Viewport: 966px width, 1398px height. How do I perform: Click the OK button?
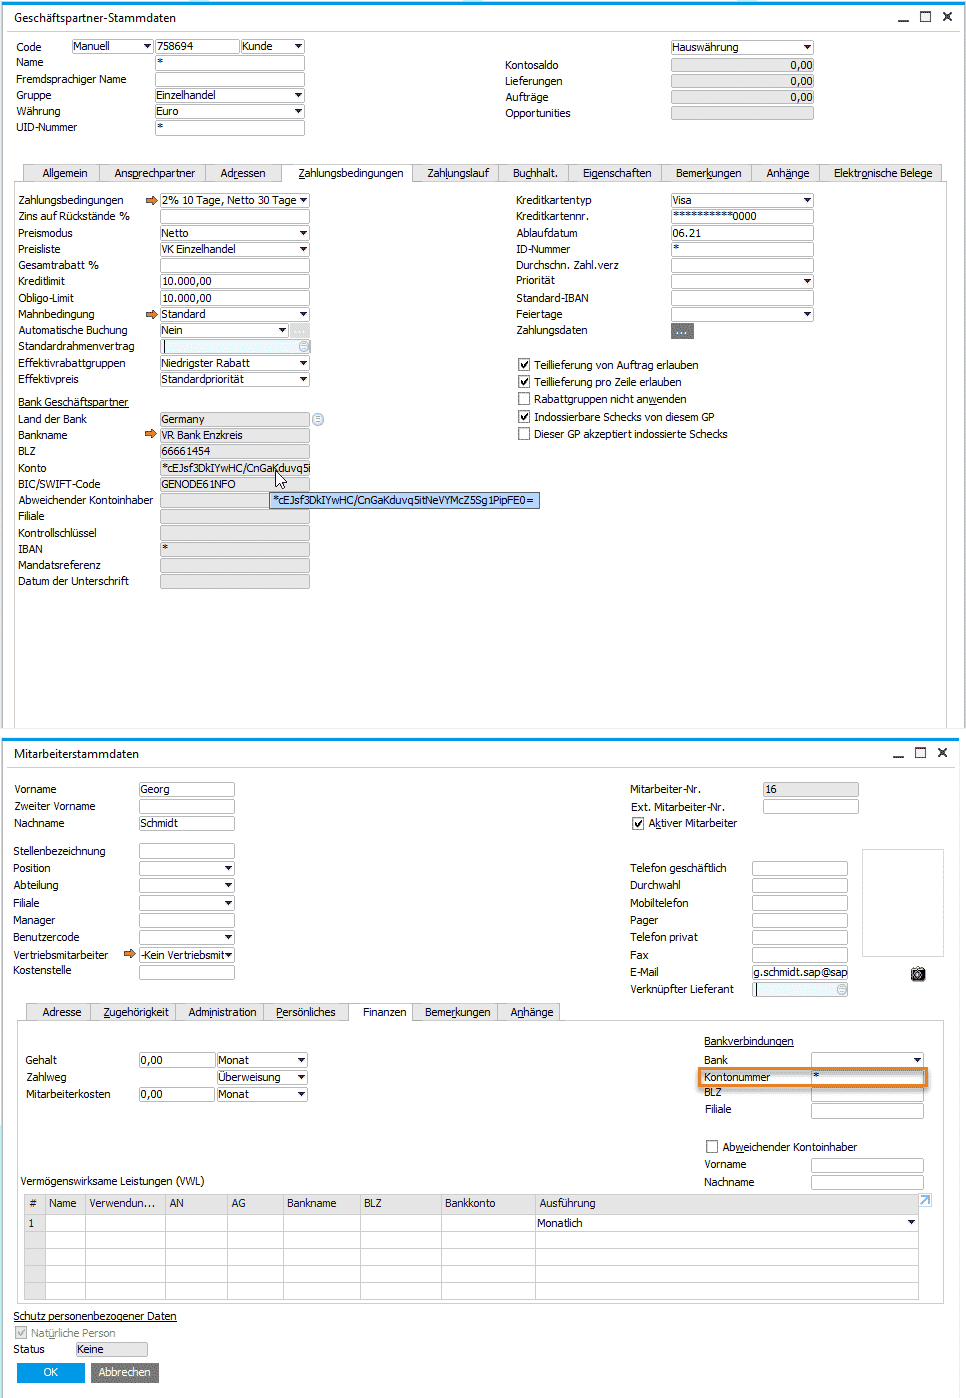[x=51, y=1373]
